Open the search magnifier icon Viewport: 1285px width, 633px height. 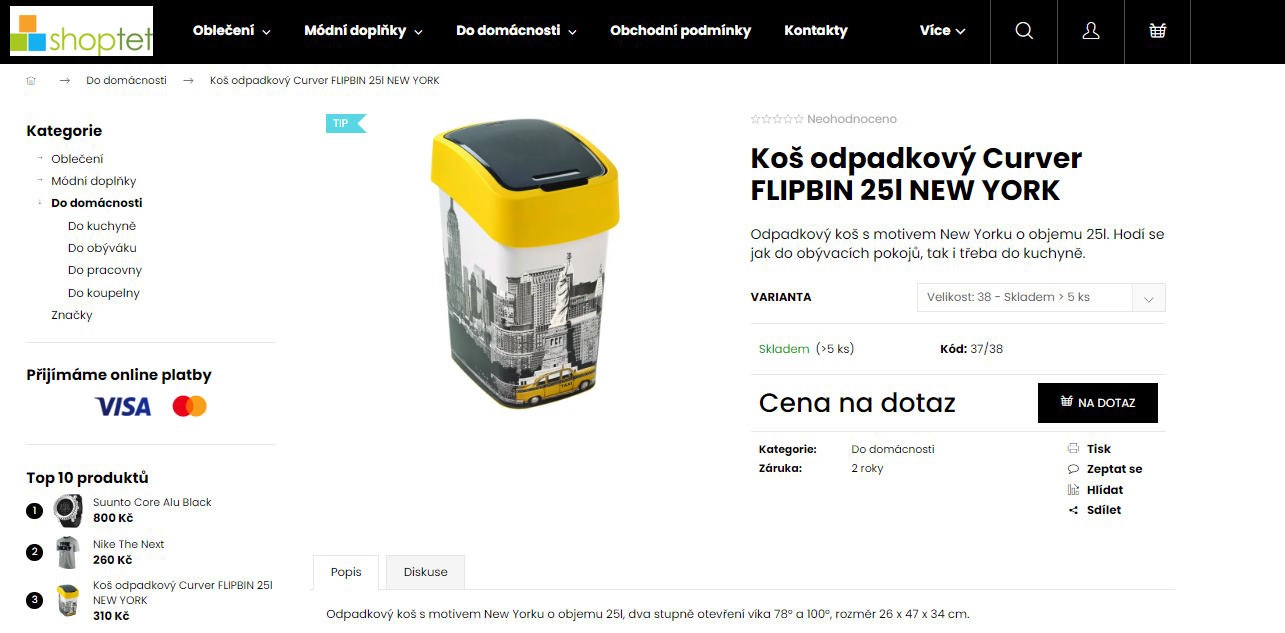(1023, 31)
